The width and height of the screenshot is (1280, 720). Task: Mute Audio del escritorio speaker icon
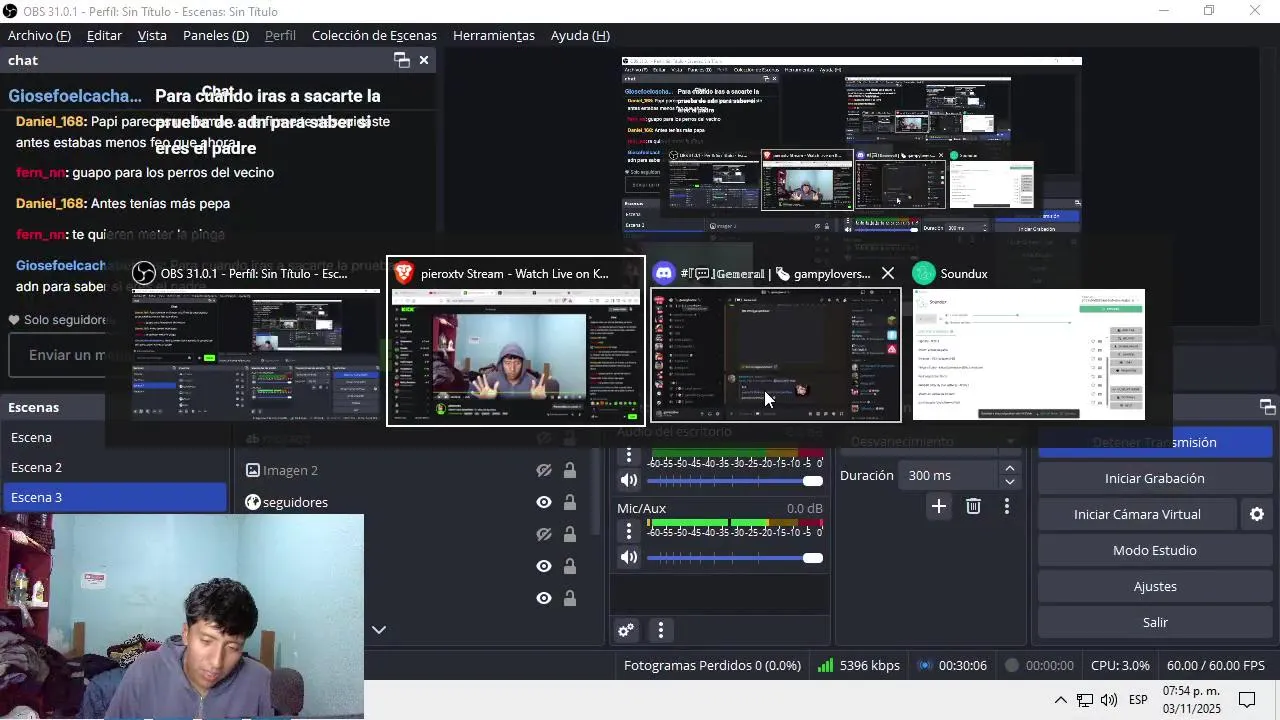click(x=629, y=481)
